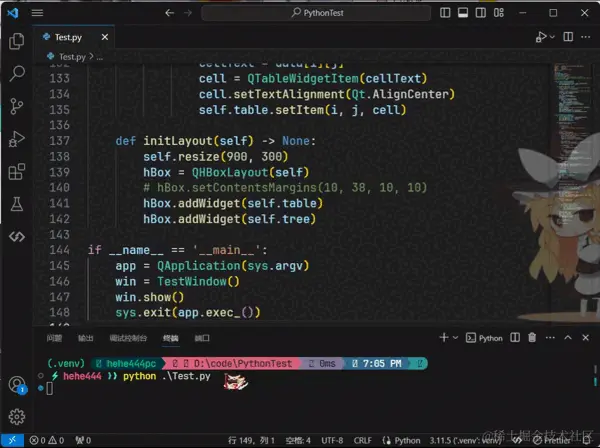Open the Source Control view
Viewport: 600px width, 448px height.
17,106
